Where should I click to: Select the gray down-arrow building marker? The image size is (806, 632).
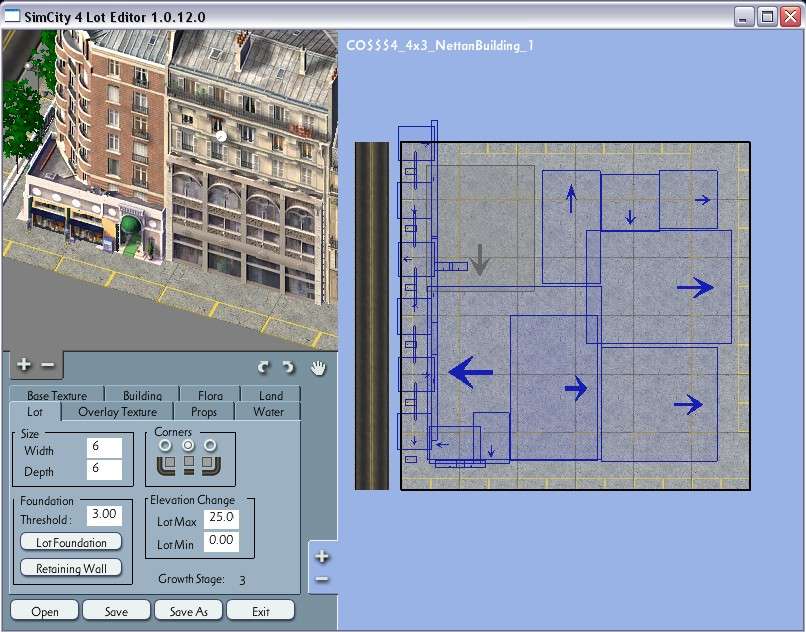(x=480, y=260)
